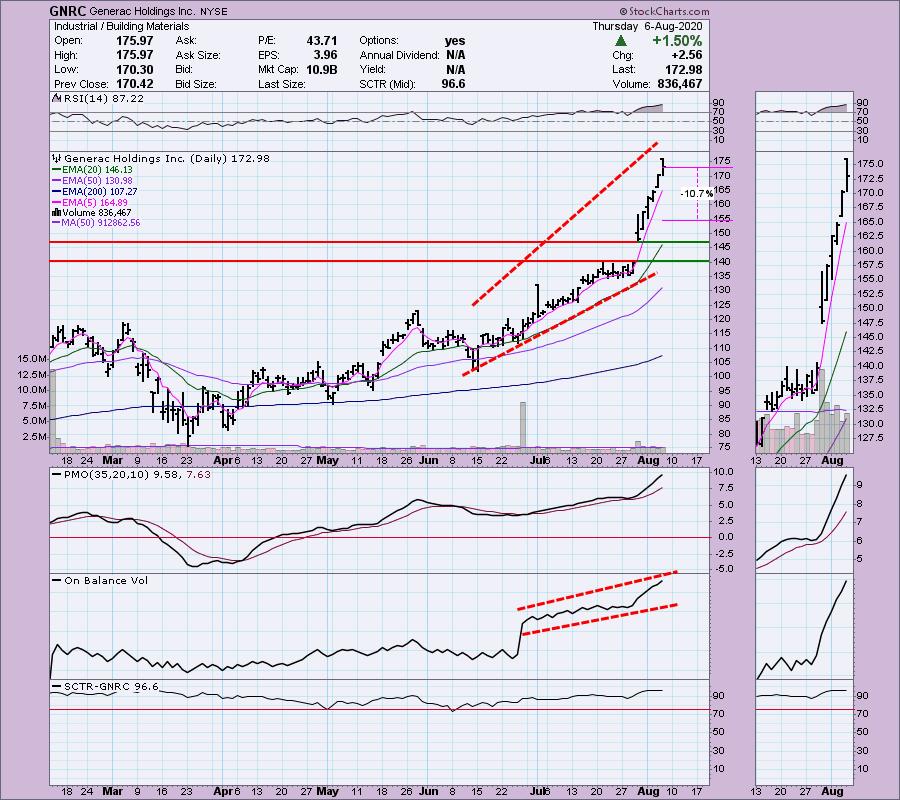Click the Prev Close value 170.42
The height and width of the screenshot is (800, 900).
tap(134, 84)
